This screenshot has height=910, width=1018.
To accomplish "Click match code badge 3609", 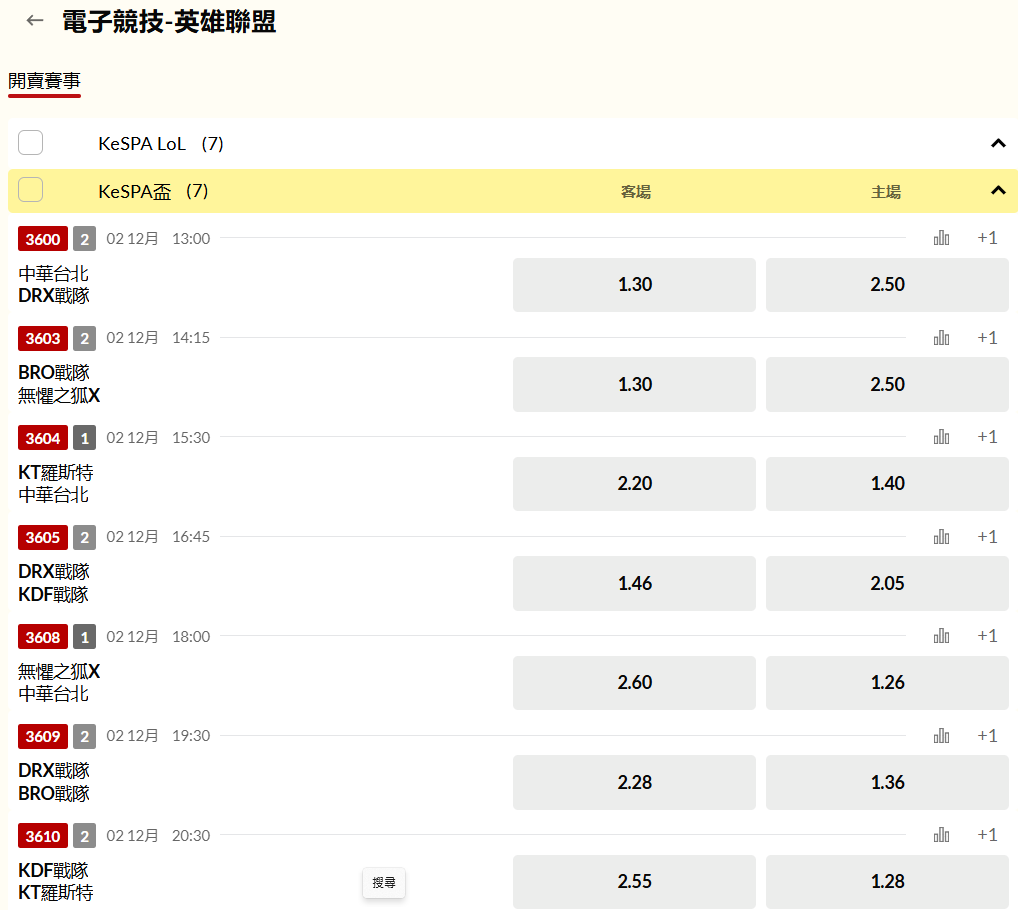I will 43,736.
